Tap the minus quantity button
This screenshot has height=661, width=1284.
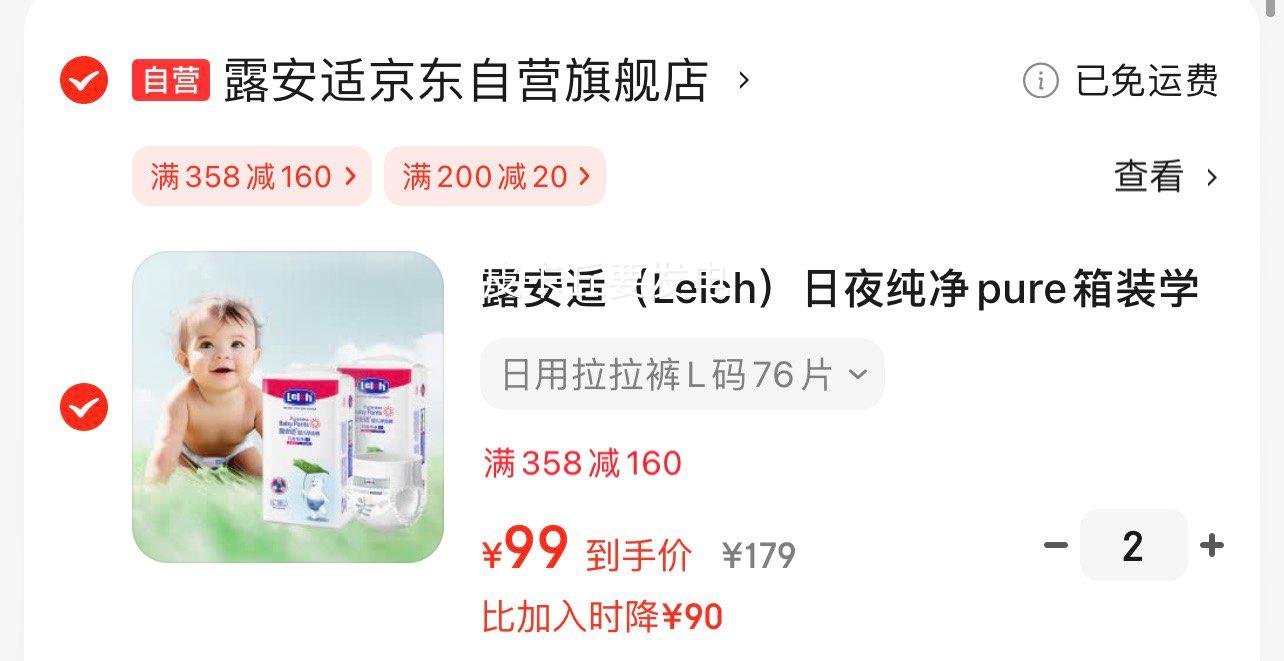(1056, 545)
